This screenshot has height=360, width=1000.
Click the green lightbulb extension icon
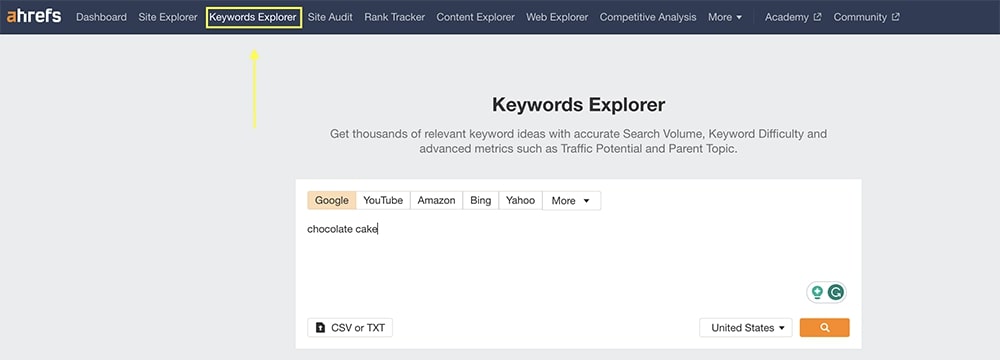coord(817,292)
